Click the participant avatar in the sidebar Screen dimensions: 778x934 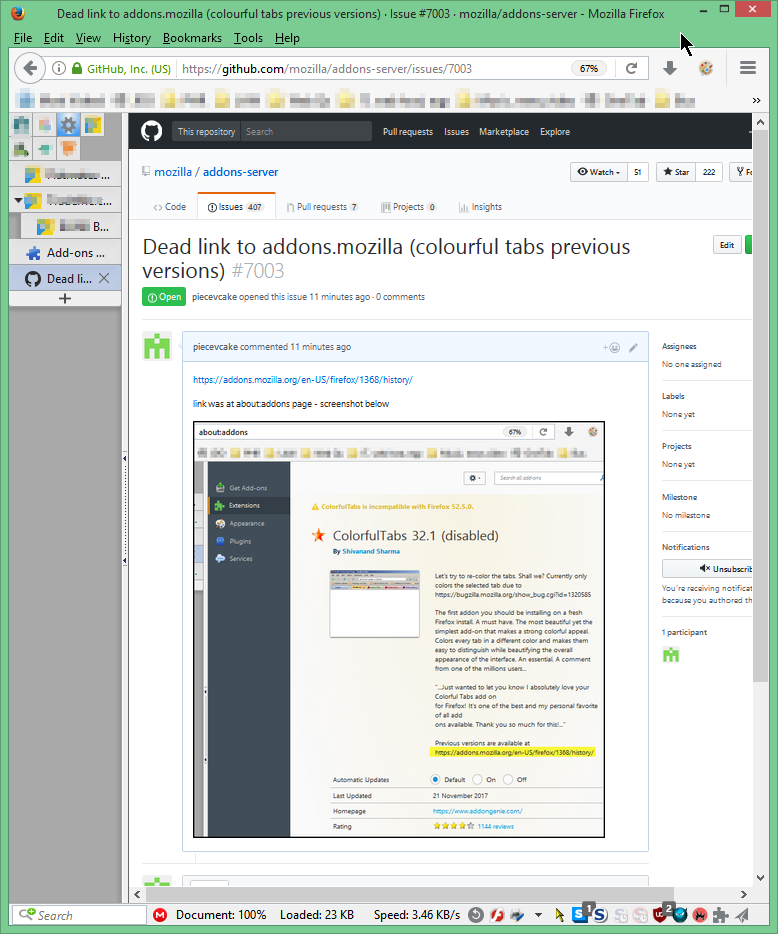671,655
